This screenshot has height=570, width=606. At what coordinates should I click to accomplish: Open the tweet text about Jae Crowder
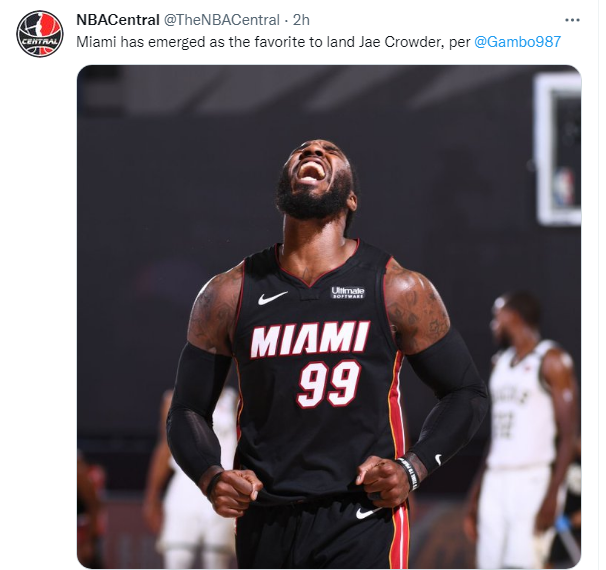(273, 42)
